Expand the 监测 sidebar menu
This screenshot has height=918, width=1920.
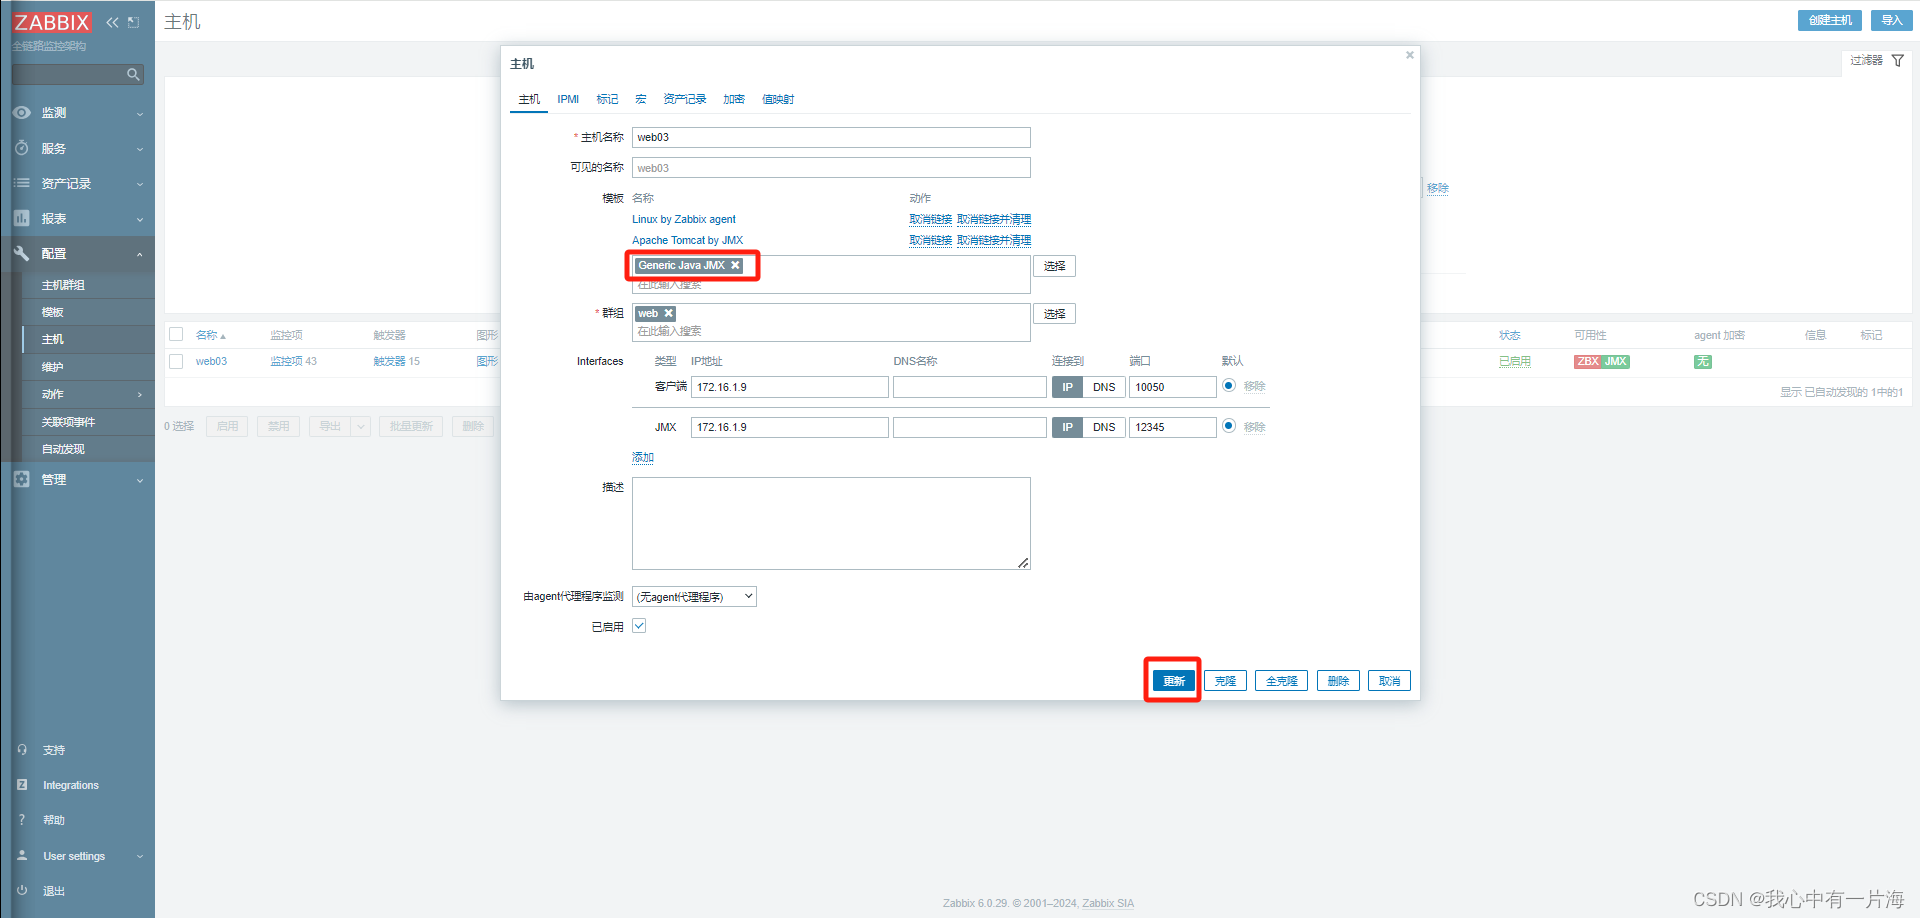click(x=140, y=114)
